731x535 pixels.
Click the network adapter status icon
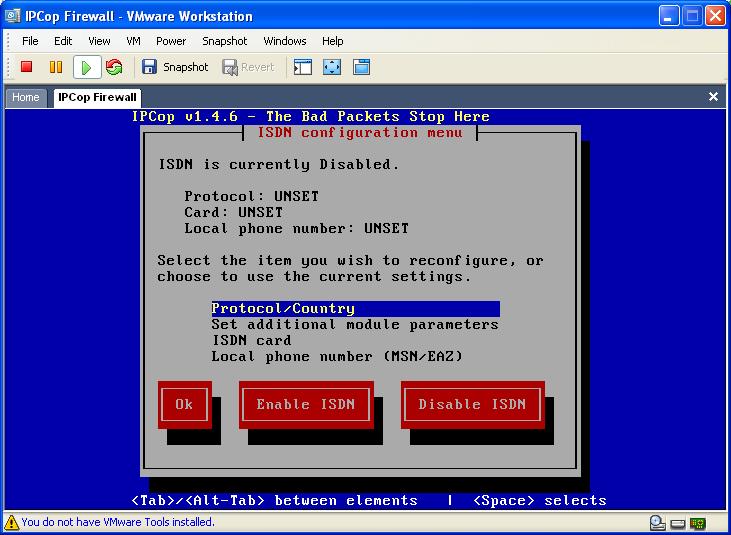pos(698,524)
